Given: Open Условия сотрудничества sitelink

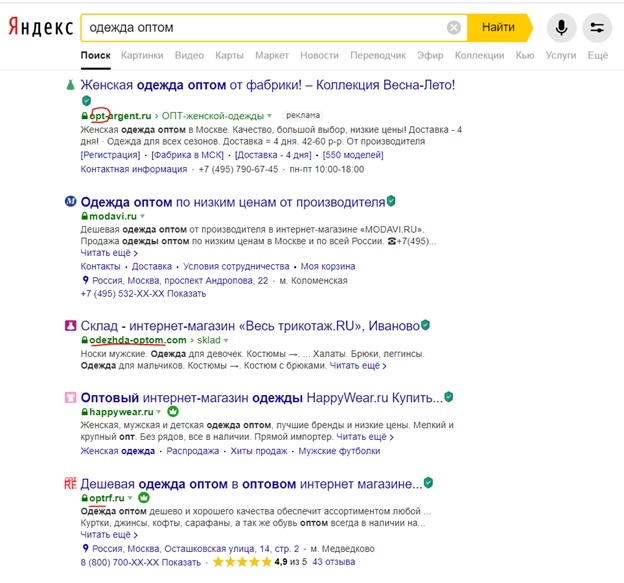Looking at the screenshot, I should [x=236, y=266].
